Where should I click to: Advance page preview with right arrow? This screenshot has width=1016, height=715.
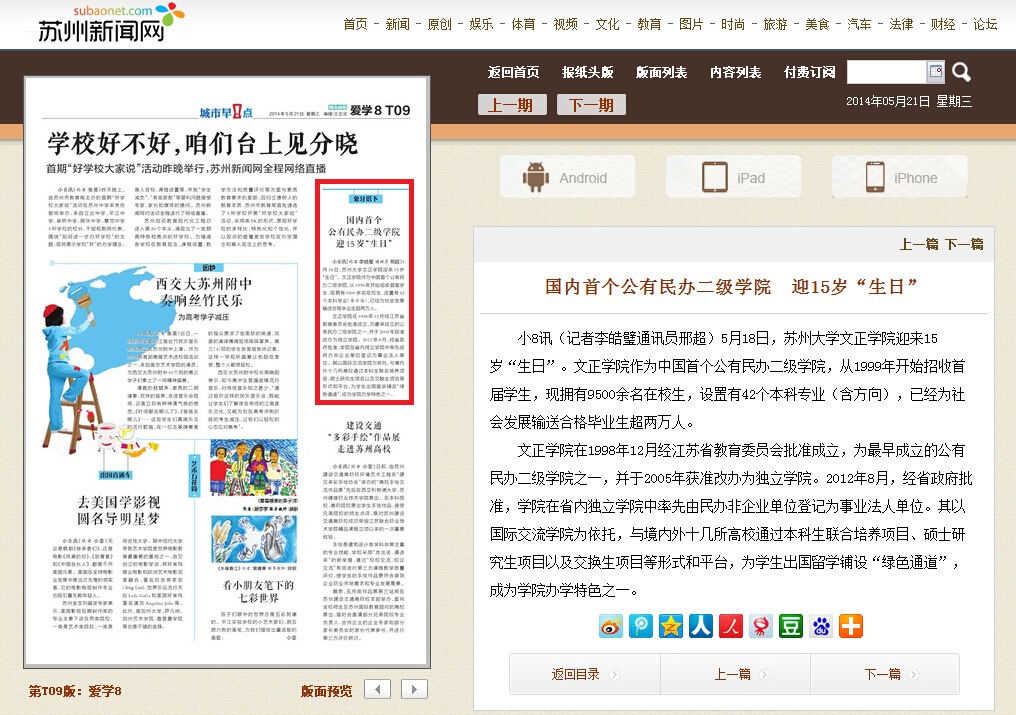pyautogui.click(x=414, y=689)
